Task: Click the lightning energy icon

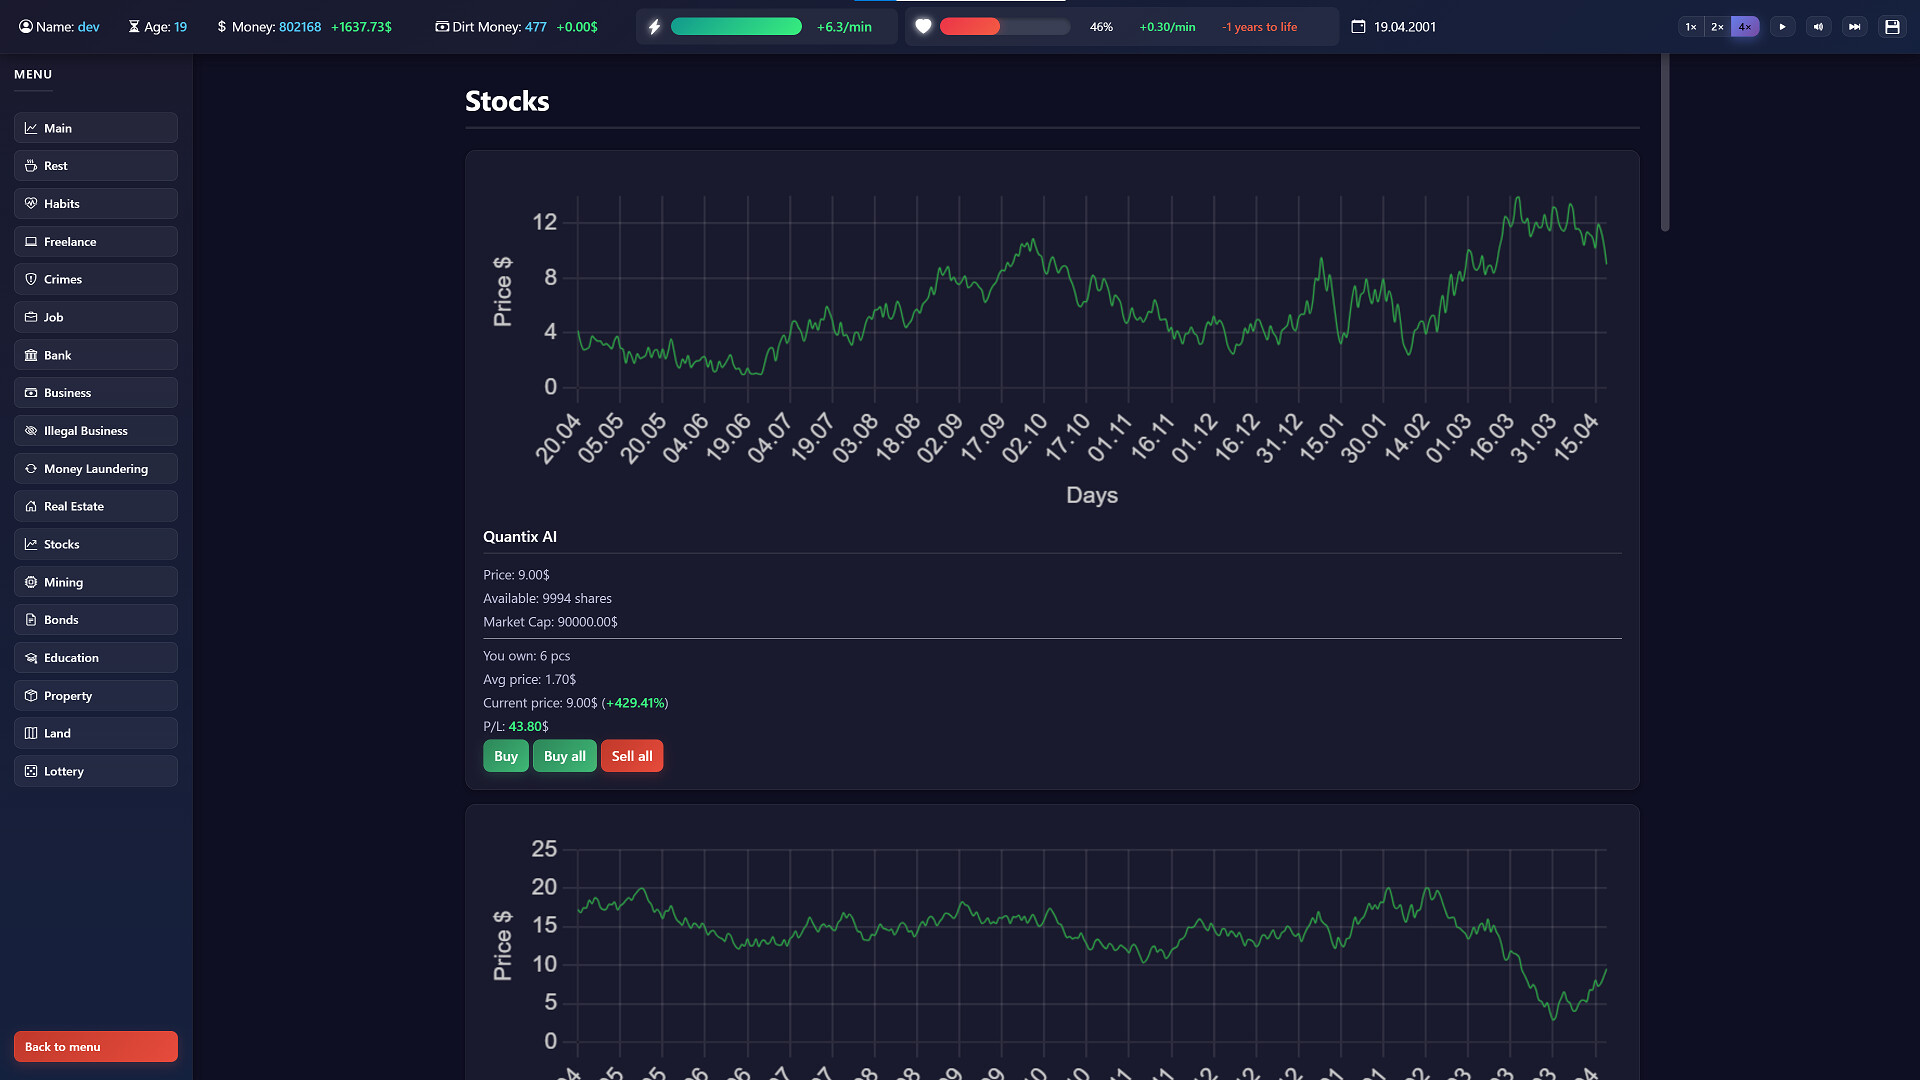Action: click(x=654, y=27)
